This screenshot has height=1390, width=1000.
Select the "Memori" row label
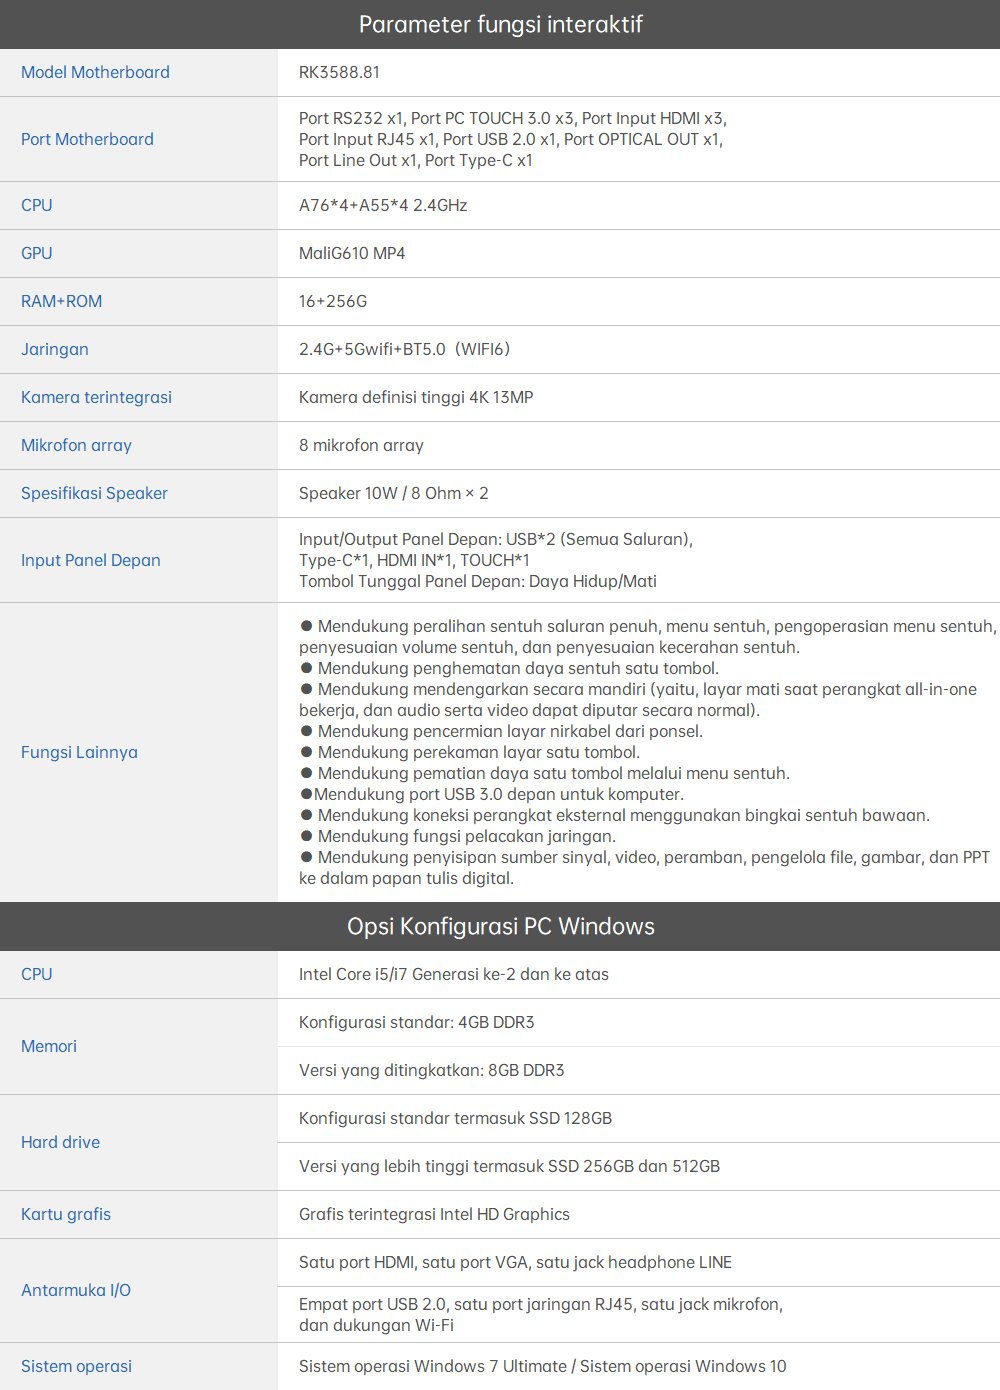coord(49,1046)
